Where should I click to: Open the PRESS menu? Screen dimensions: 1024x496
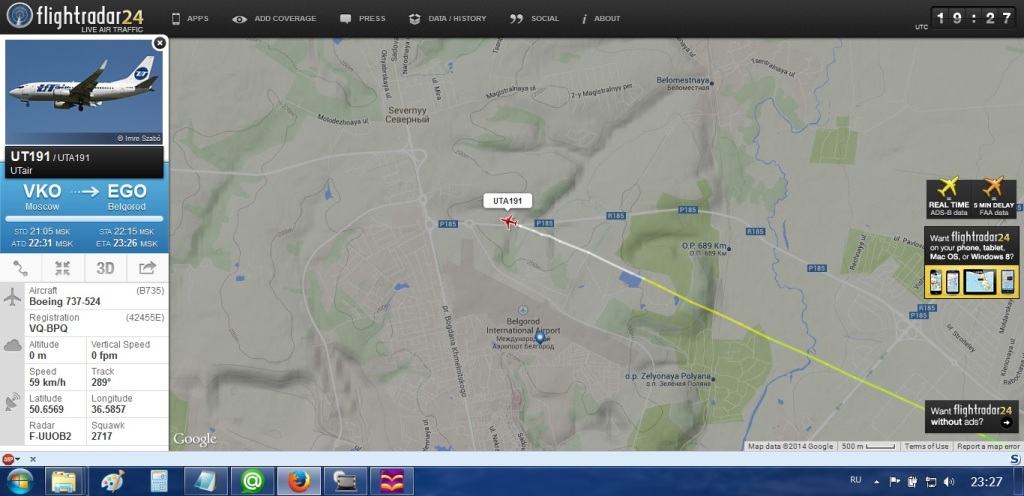pos(362,19)
